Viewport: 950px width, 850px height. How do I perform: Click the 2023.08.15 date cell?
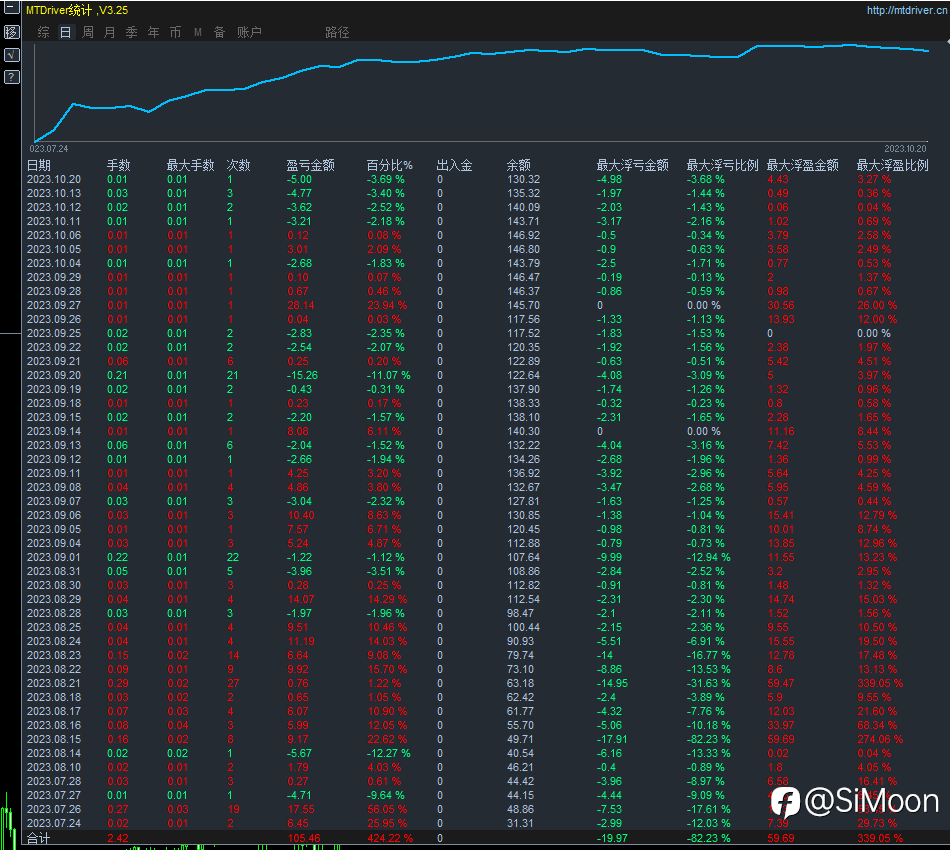click(54, 739)
